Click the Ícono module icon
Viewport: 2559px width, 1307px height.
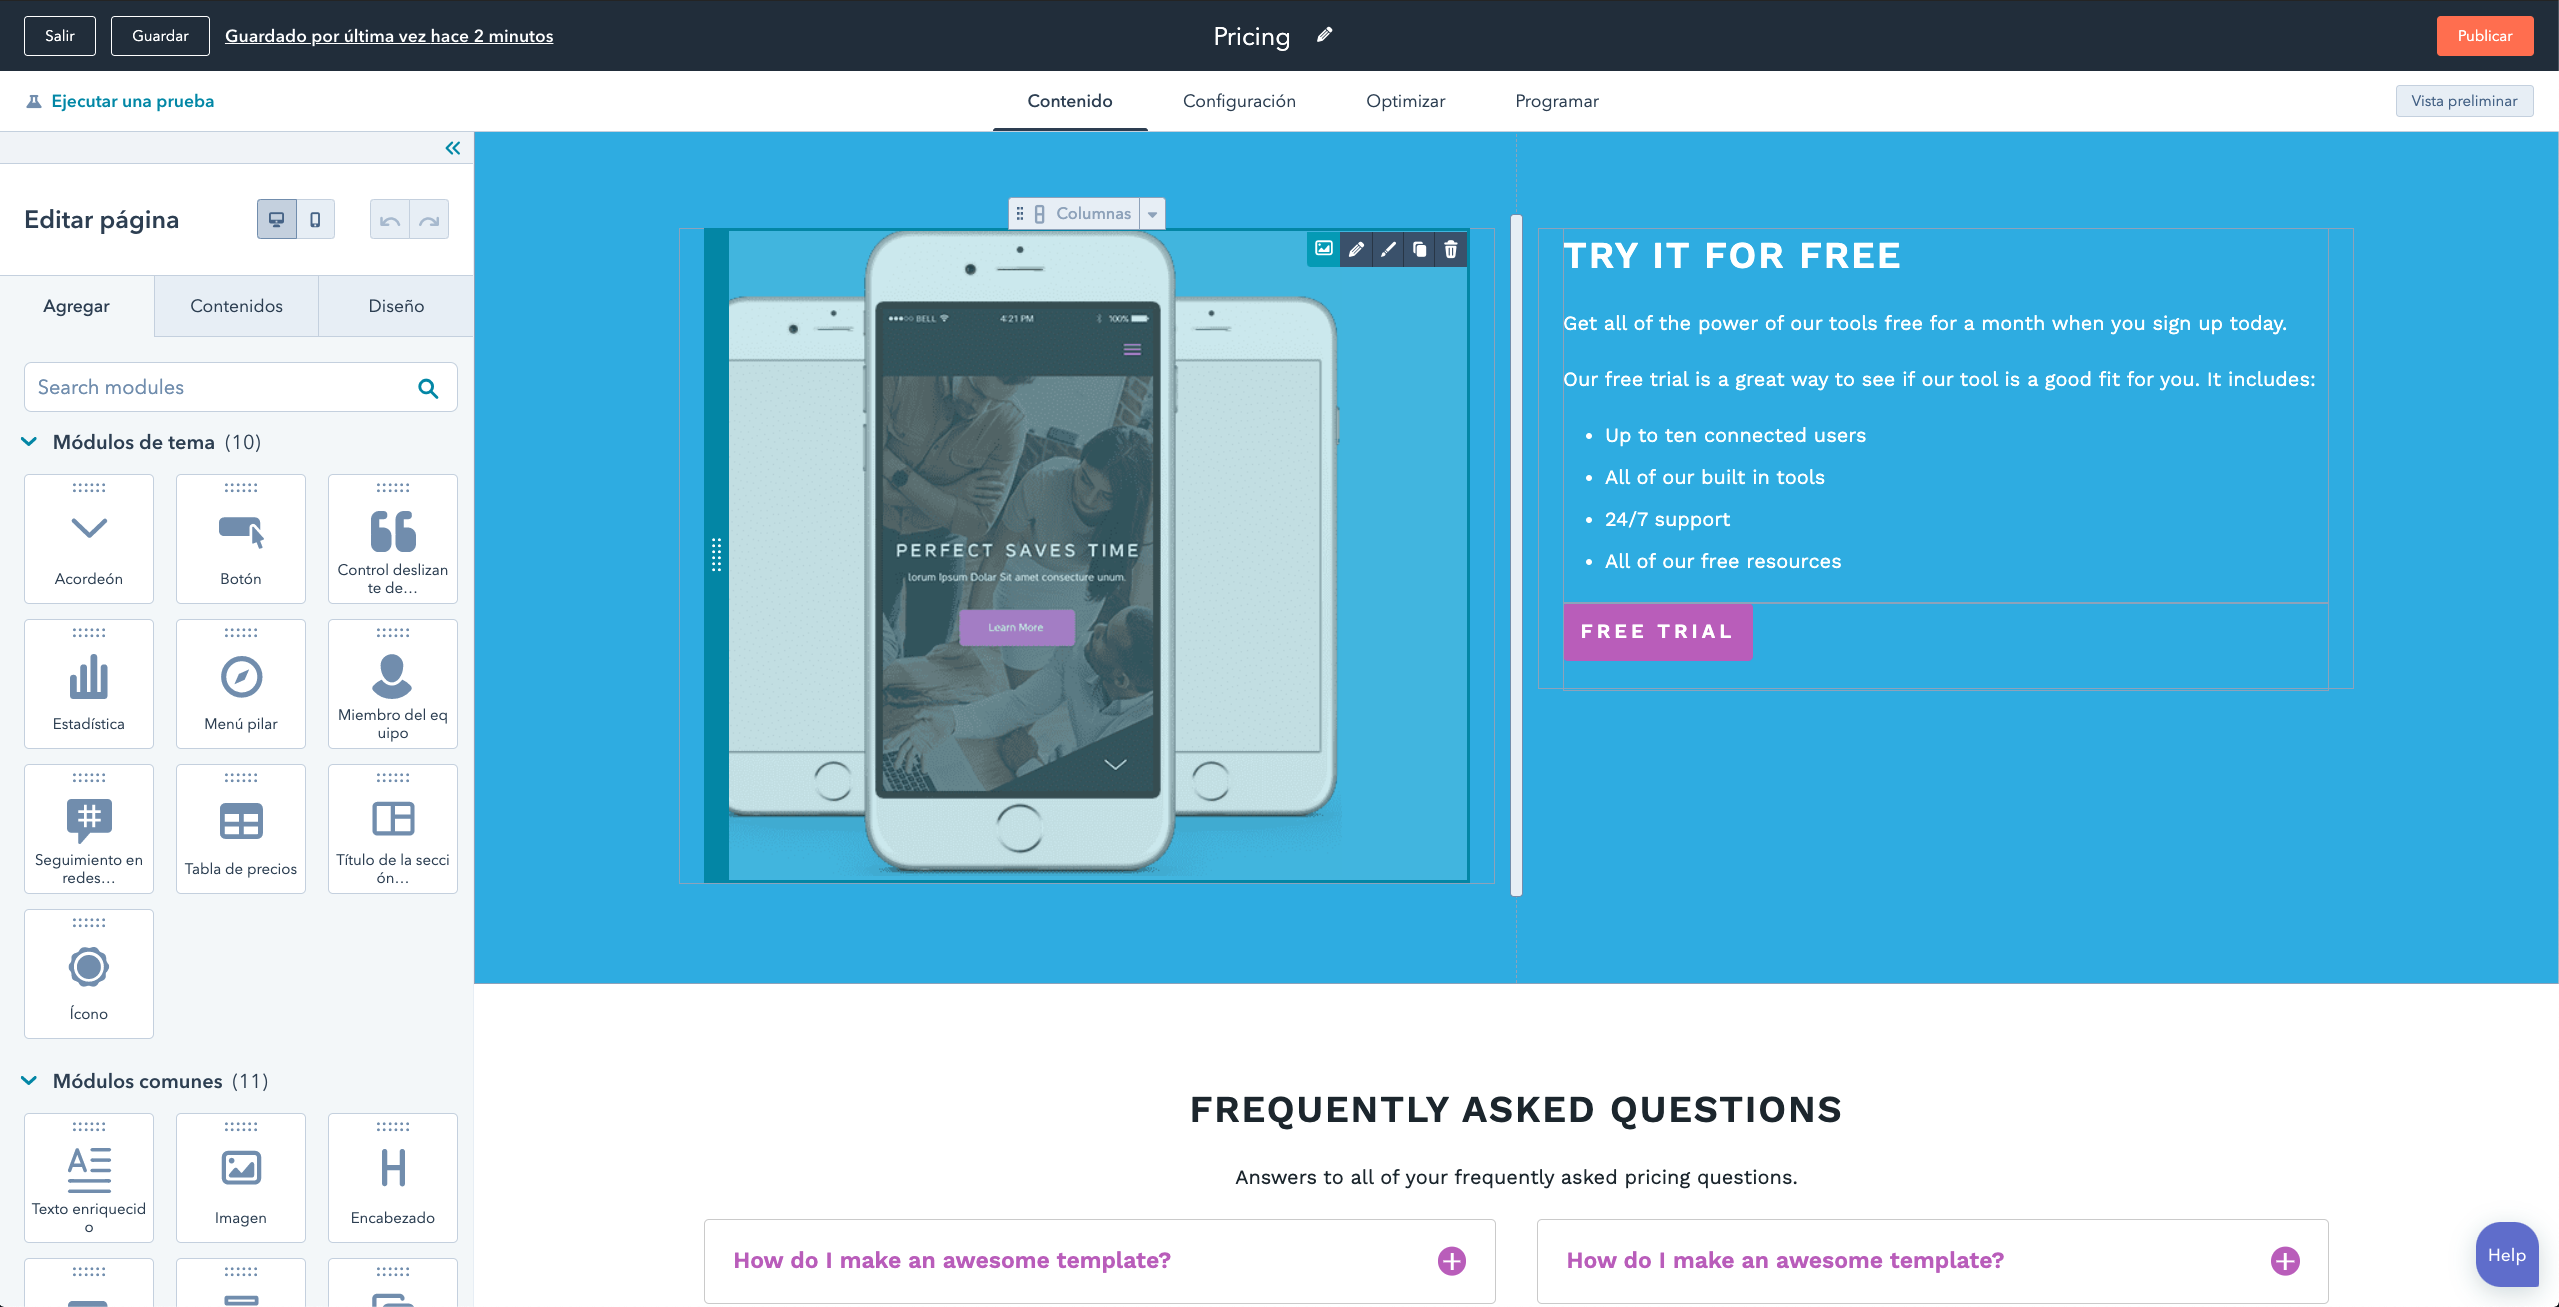click(88, 965)
